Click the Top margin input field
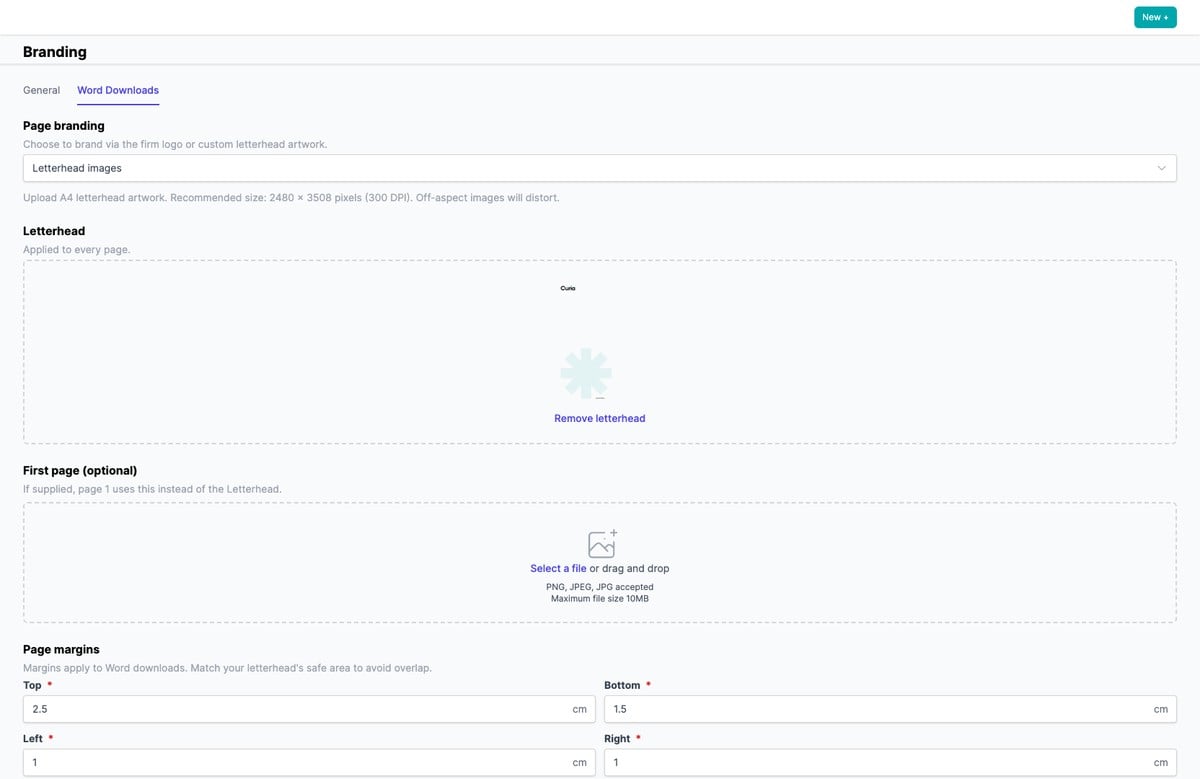The height and width of the screenshot is (779, 1200). [309, 709]
